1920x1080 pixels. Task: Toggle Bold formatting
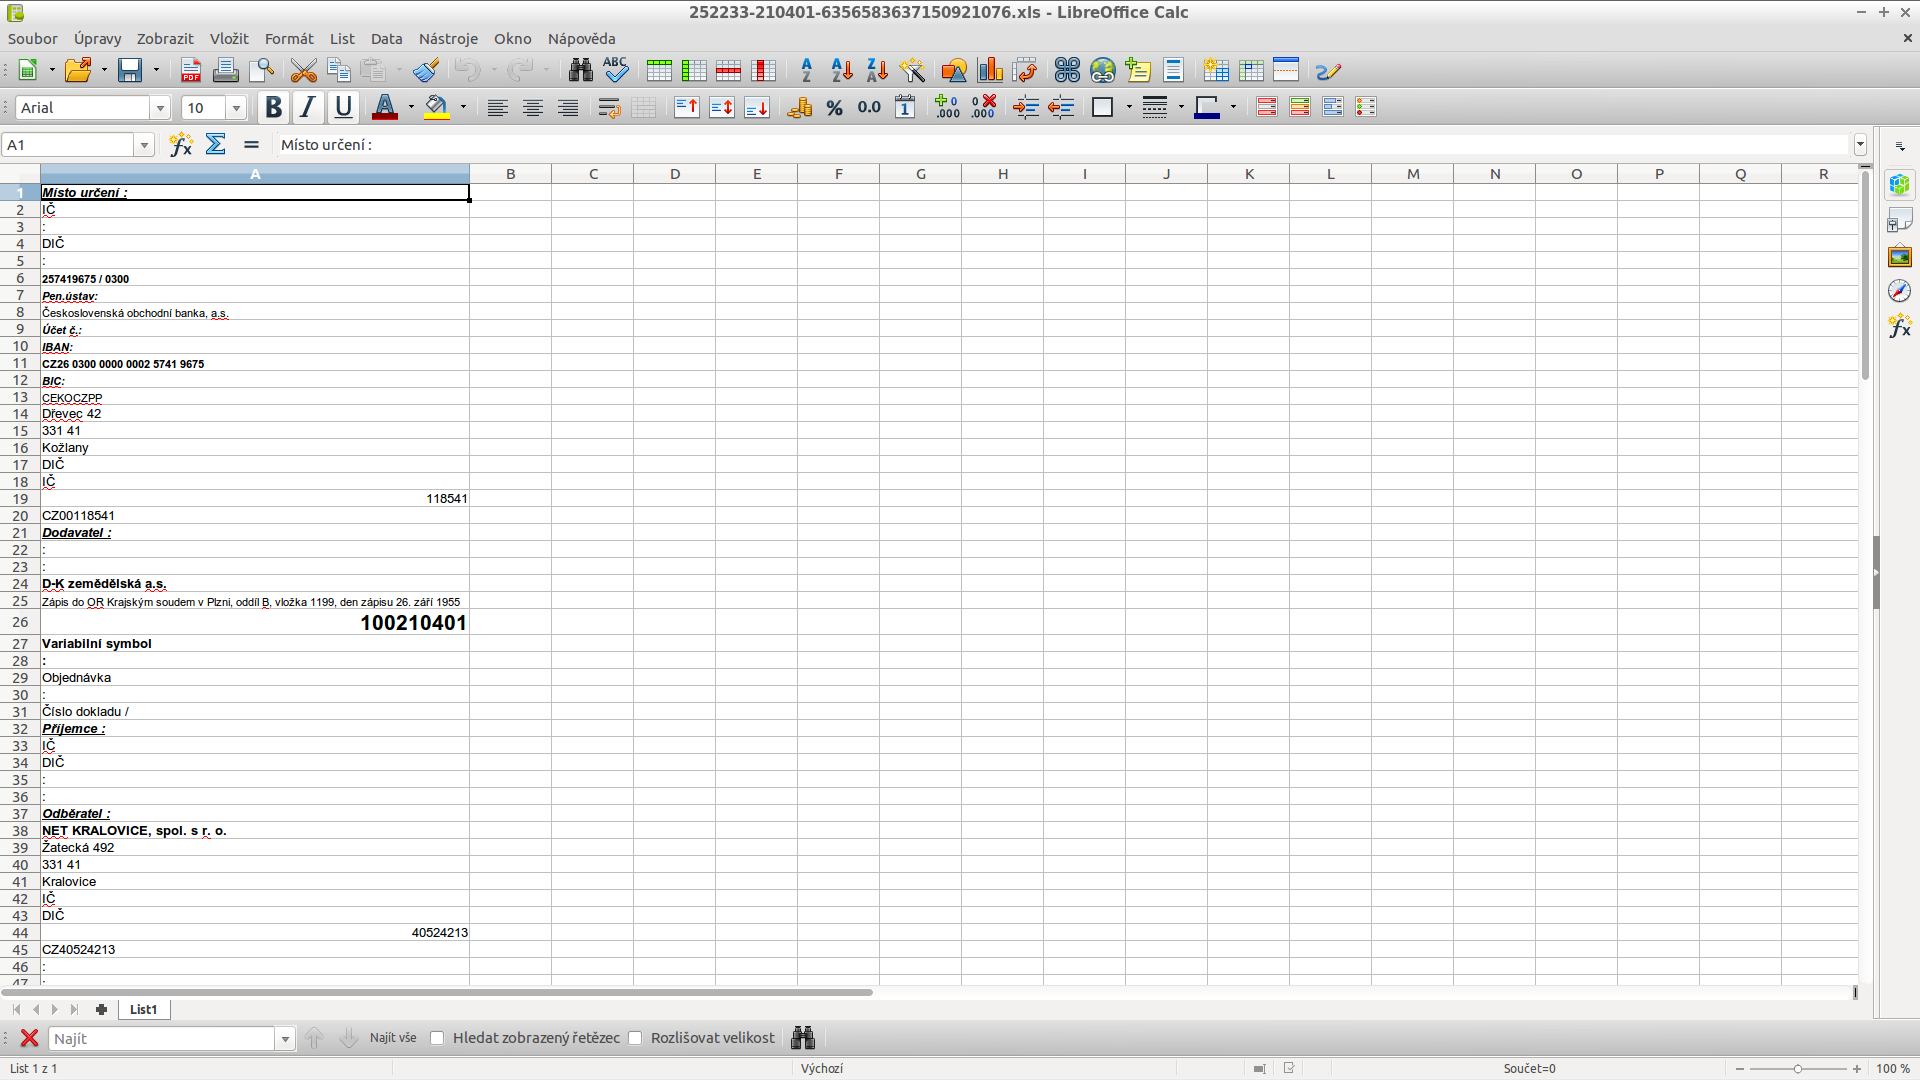[x=273, y=107]
